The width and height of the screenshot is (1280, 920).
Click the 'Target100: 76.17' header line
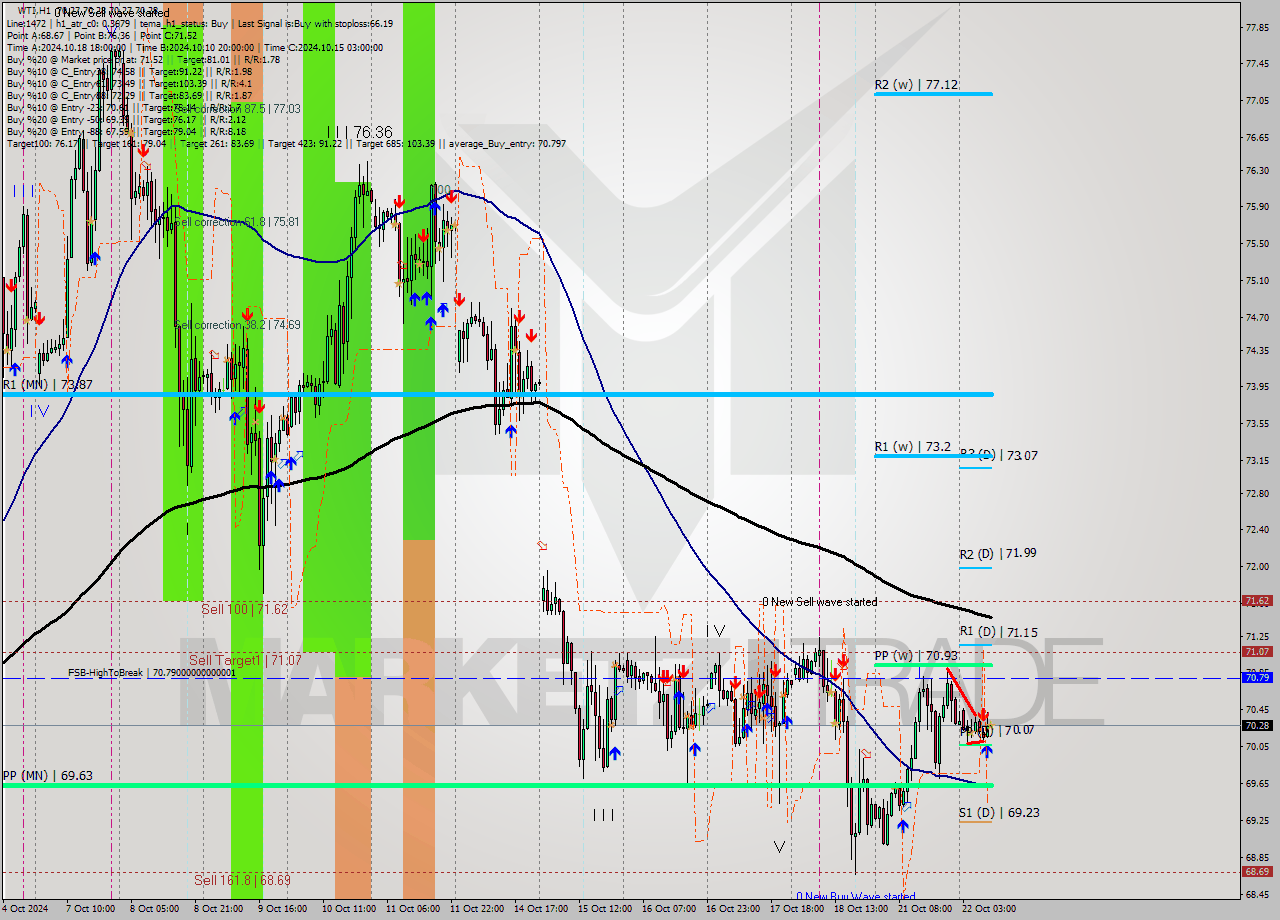pos(286,143)
